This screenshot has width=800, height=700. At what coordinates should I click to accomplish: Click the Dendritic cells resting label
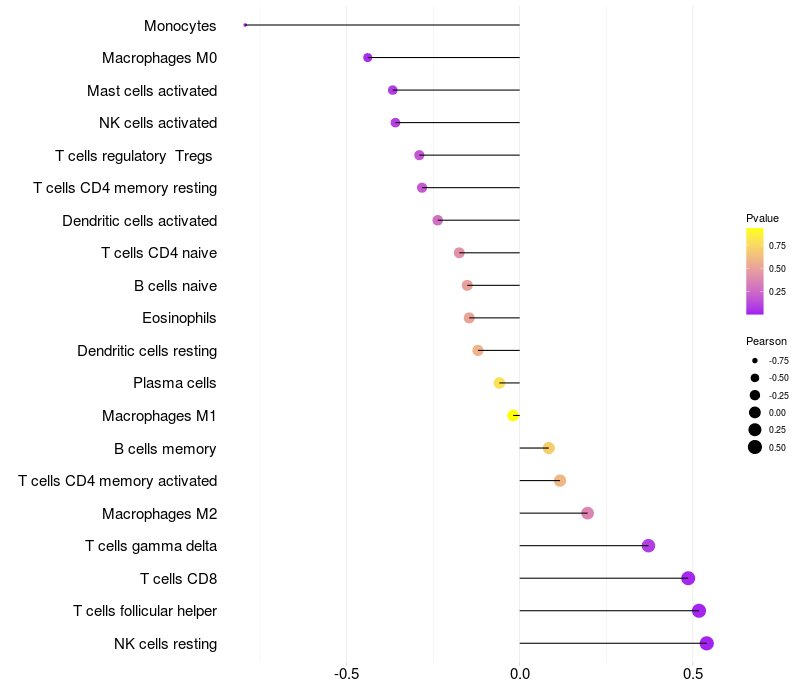coord(147,351)
